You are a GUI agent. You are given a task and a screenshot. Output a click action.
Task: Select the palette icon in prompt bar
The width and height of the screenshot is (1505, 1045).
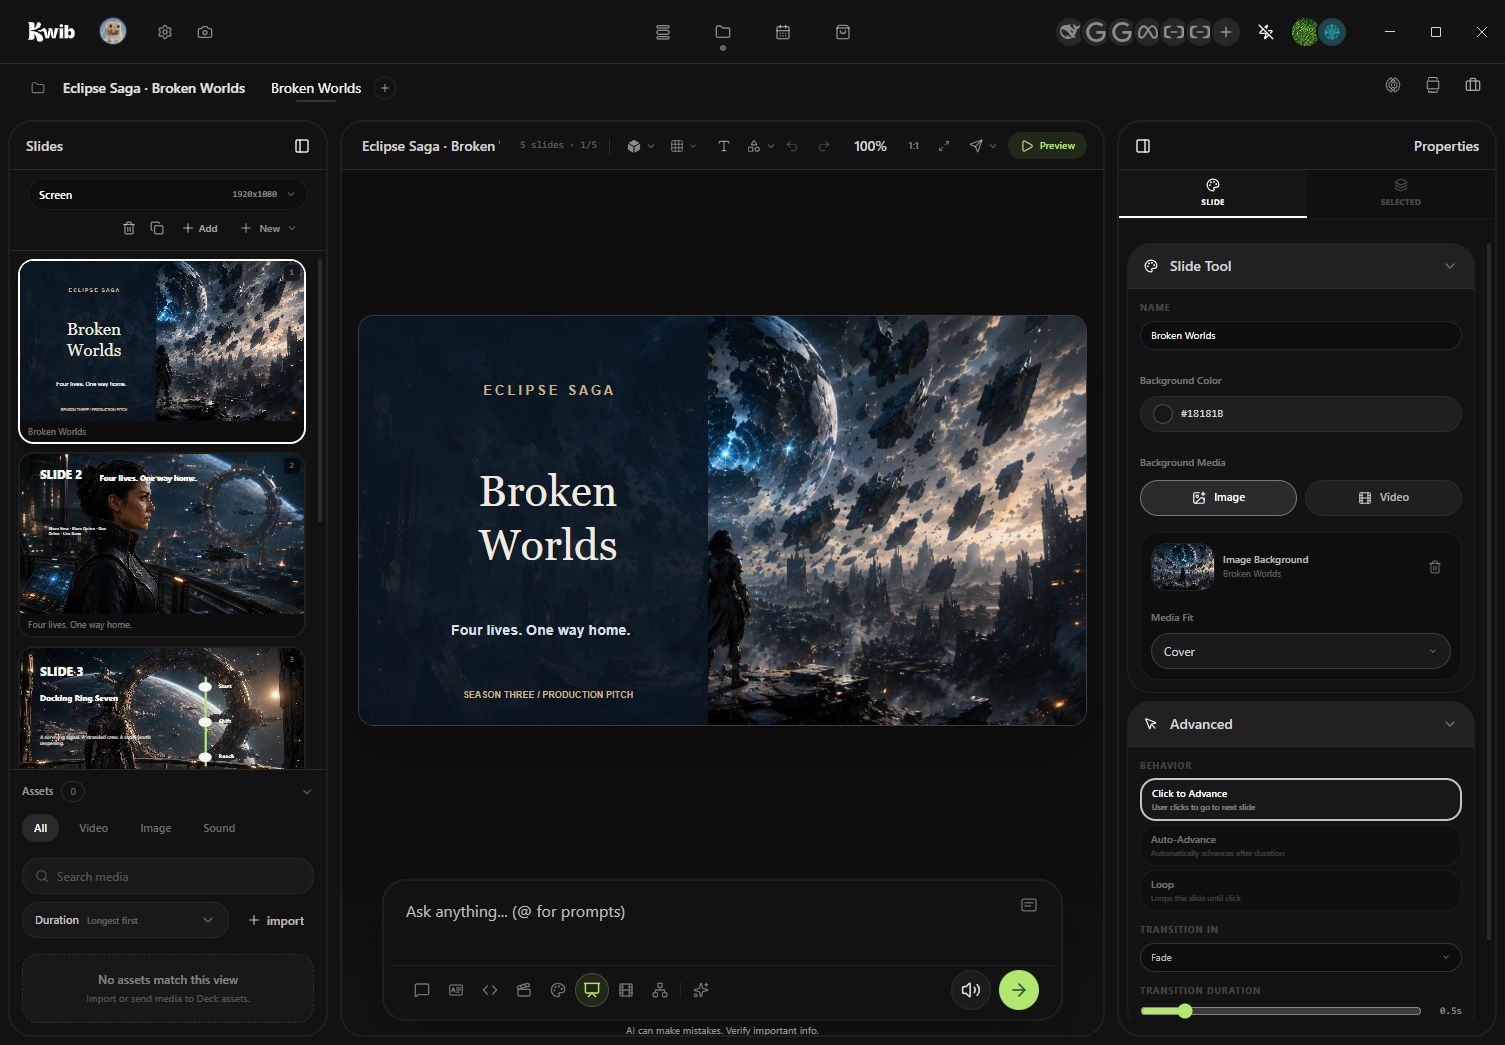pyautogui.click(x=558, y=990)
